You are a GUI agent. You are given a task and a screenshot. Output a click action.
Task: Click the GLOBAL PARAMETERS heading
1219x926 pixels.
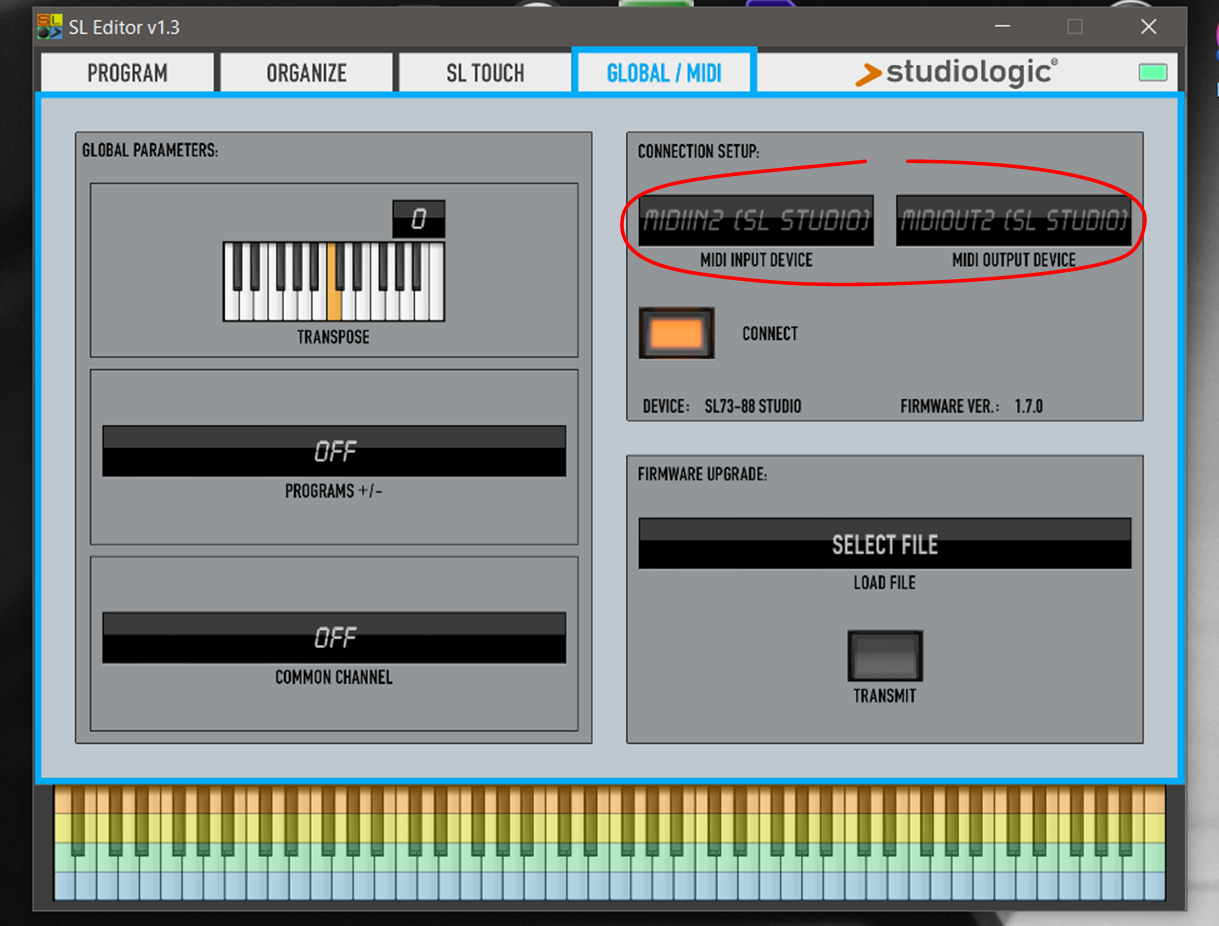pos(150,150)
